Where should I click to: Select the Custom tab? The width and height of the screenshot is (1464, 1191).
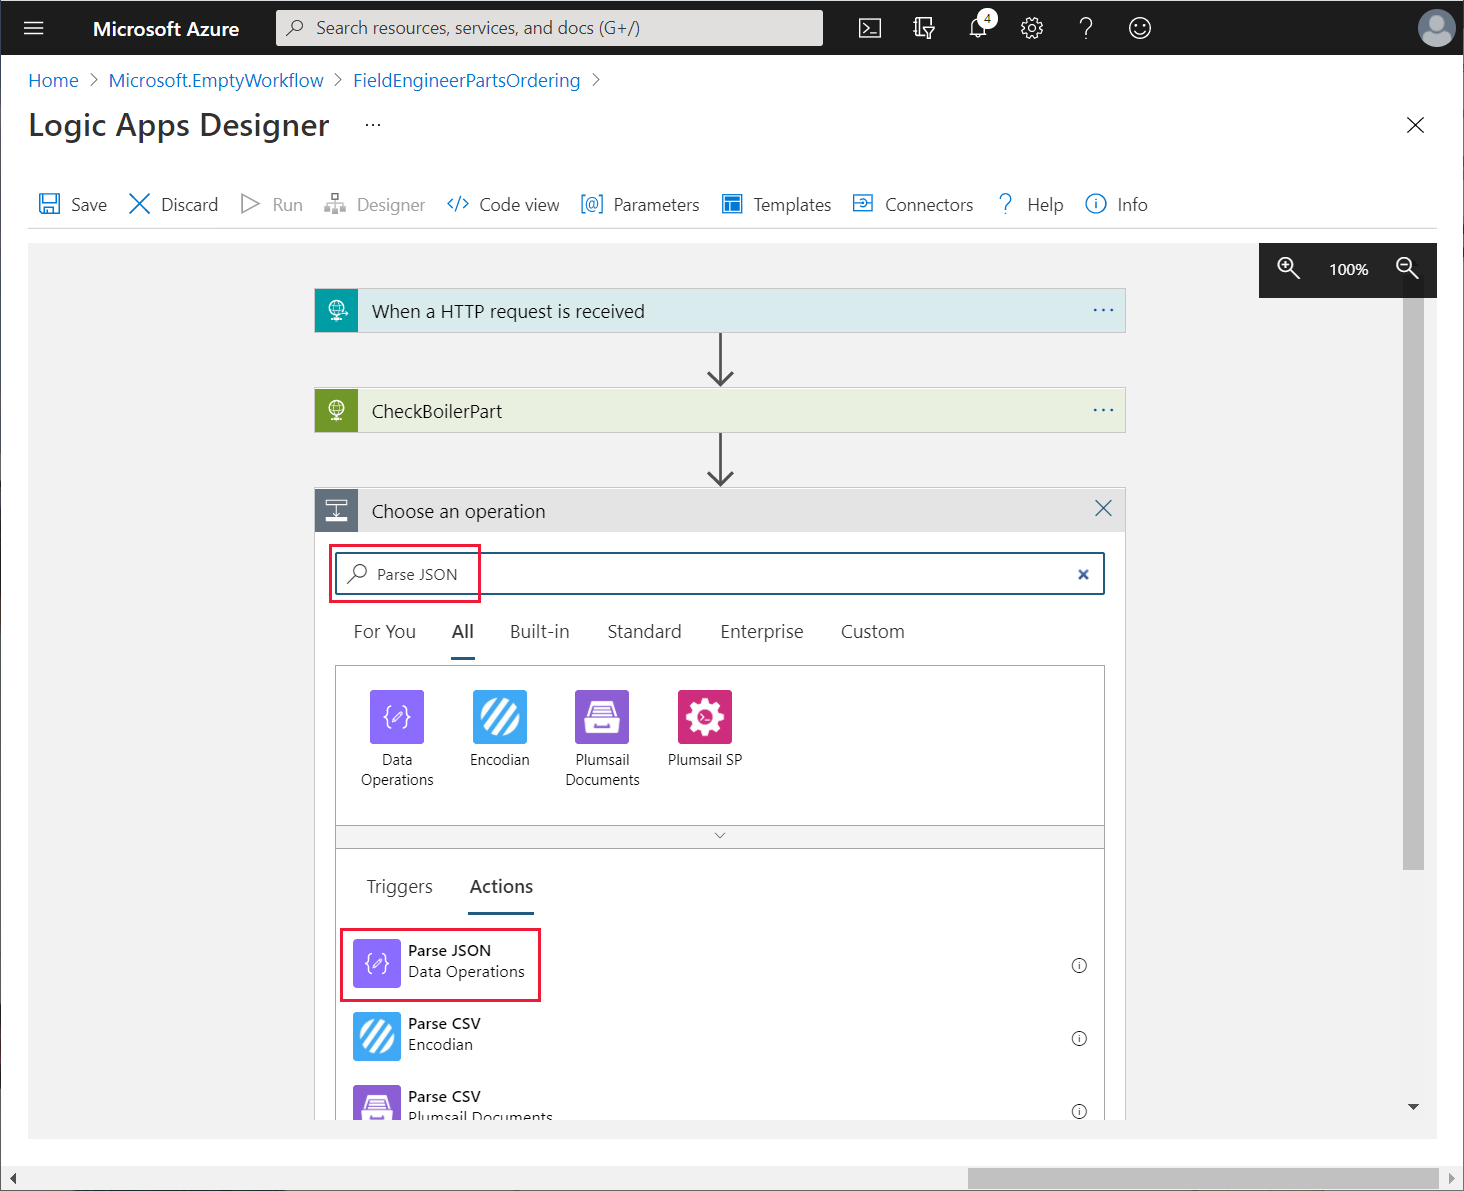873,632
